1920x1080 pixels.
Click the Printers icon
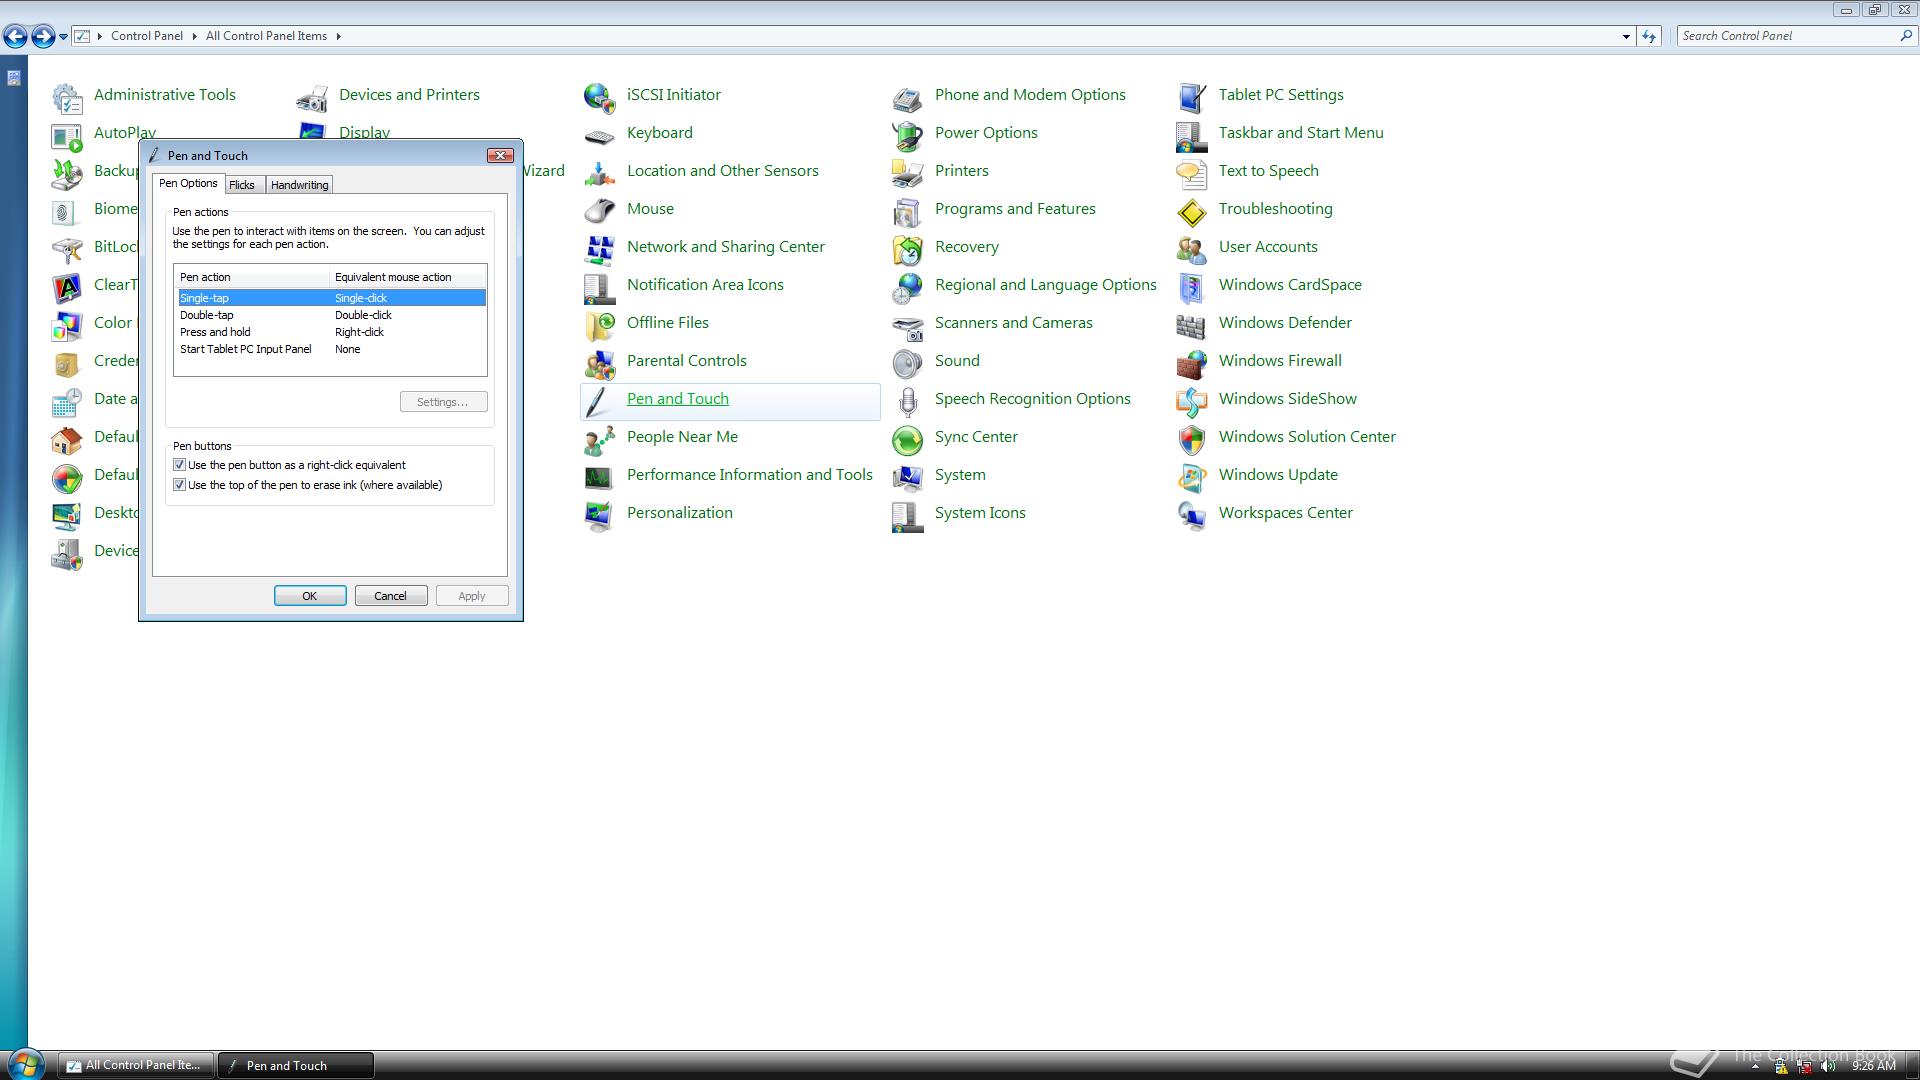click(907, 173)
